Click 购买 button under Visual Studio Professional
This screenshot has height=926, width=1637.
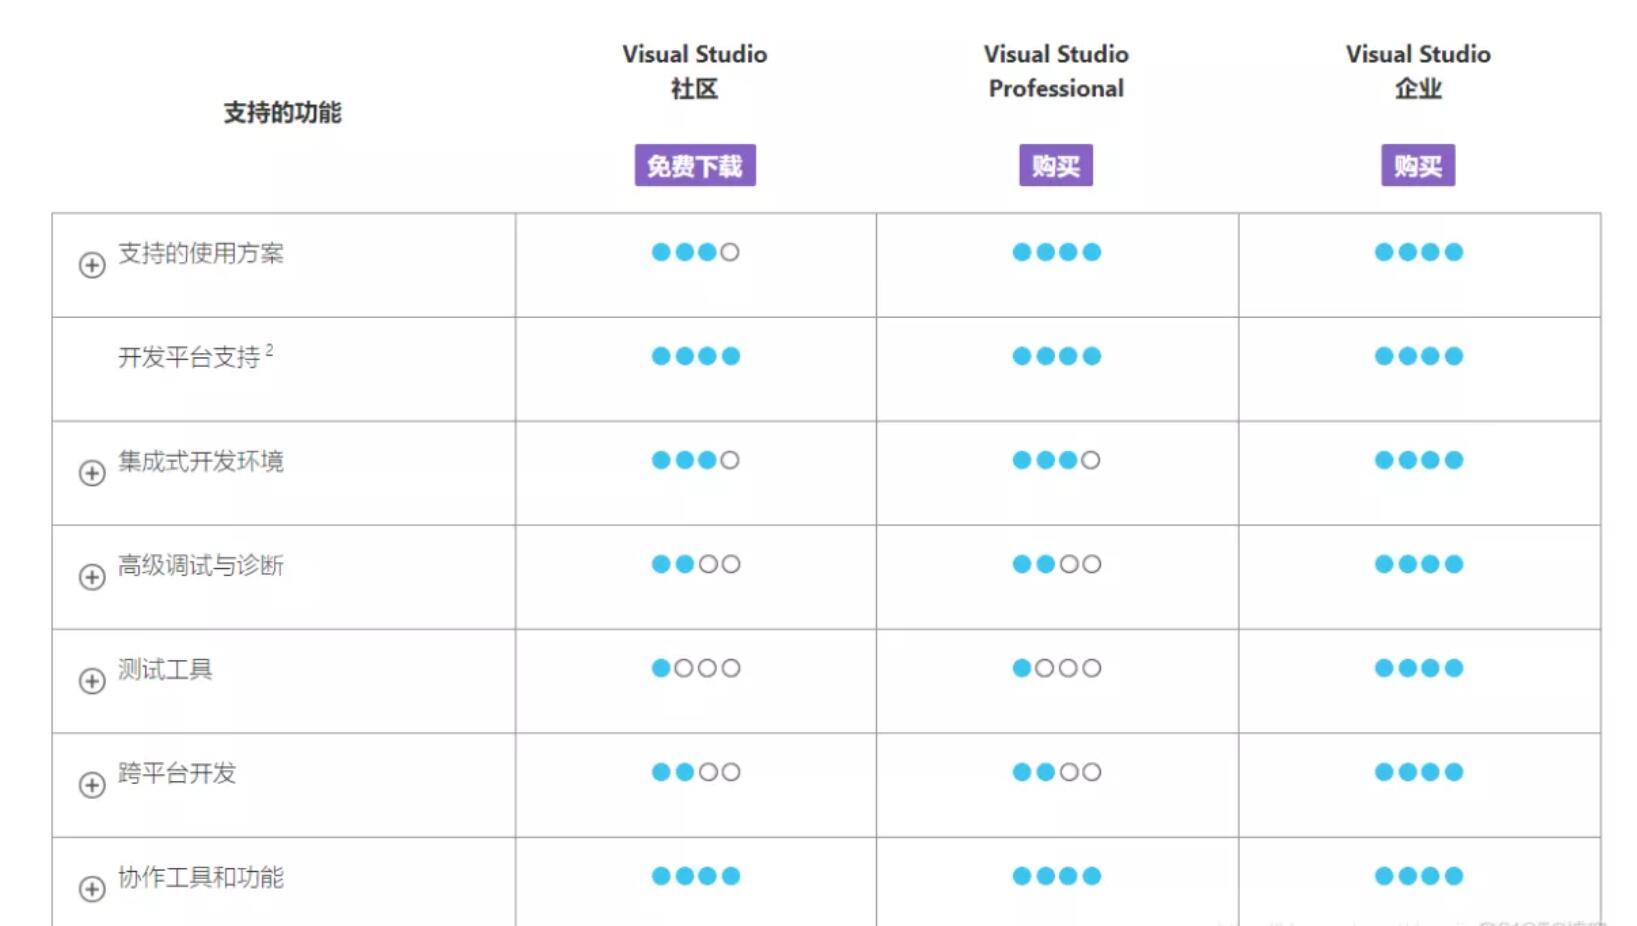click(1056, 165)
